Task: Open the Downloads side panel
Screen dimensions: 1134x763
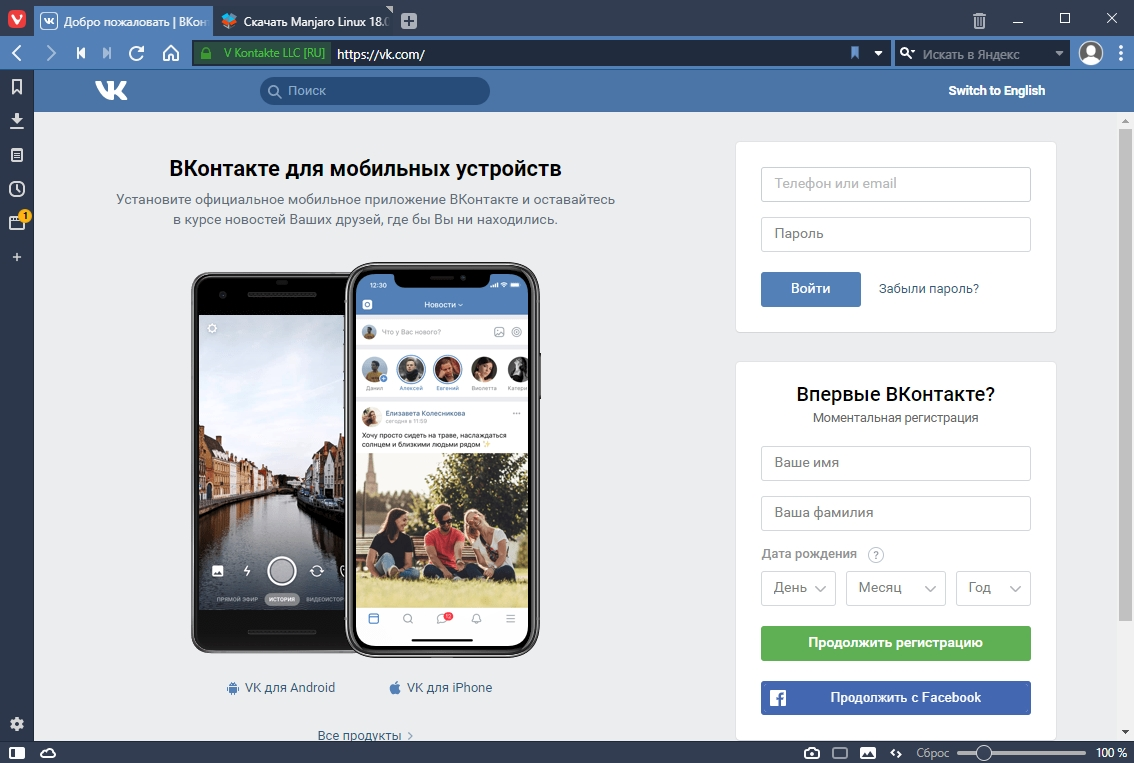Action: click(x=17, y=121)
